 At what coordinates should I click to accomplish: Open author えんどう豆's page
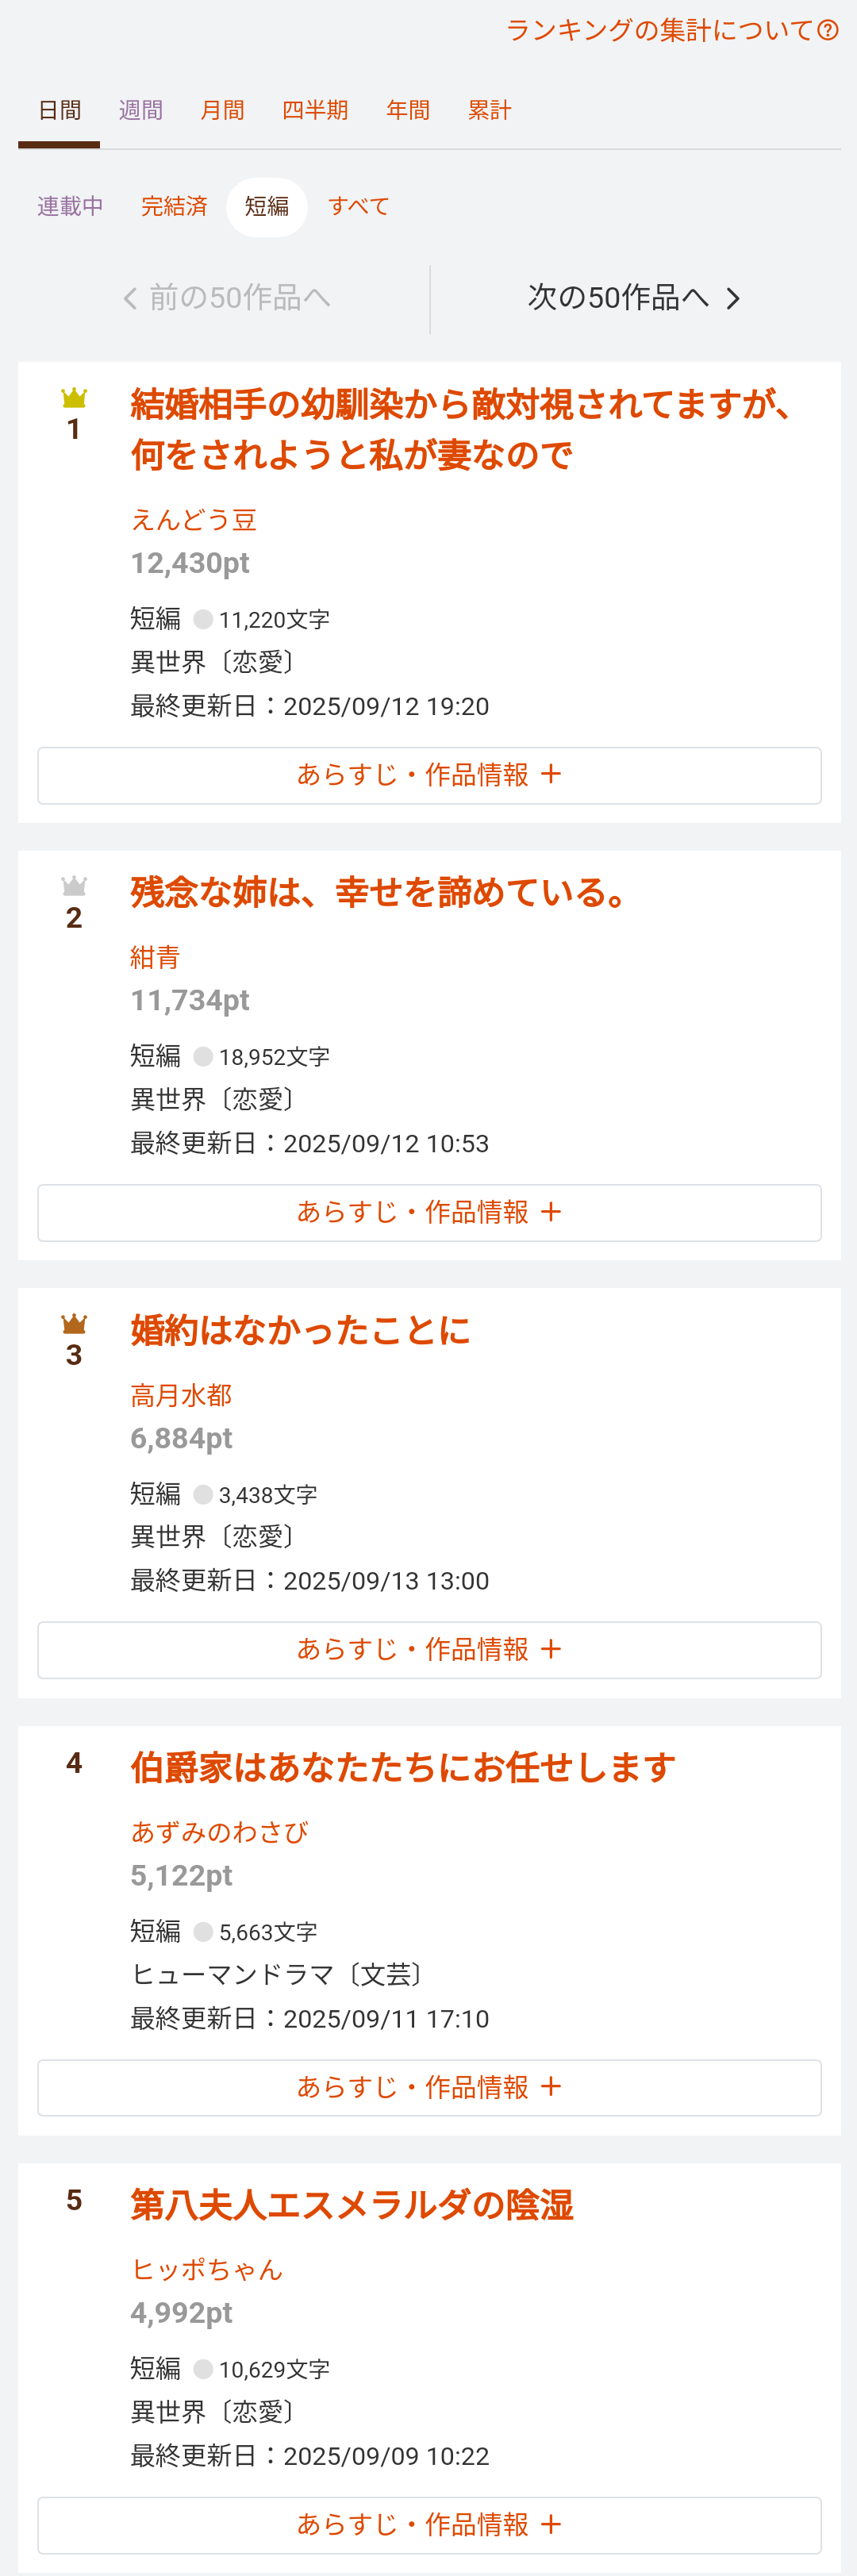(x=194, y=520)
